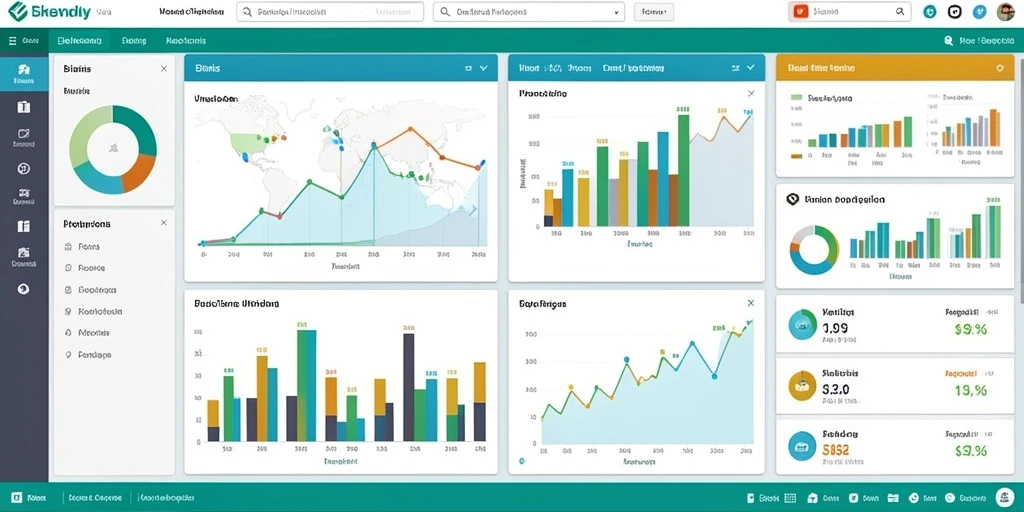Image resolution: width=1024 pixels, height=512 pixels.
Task: Click the bottom-most round icon in left sidebar
Action: tap(24, 289)
